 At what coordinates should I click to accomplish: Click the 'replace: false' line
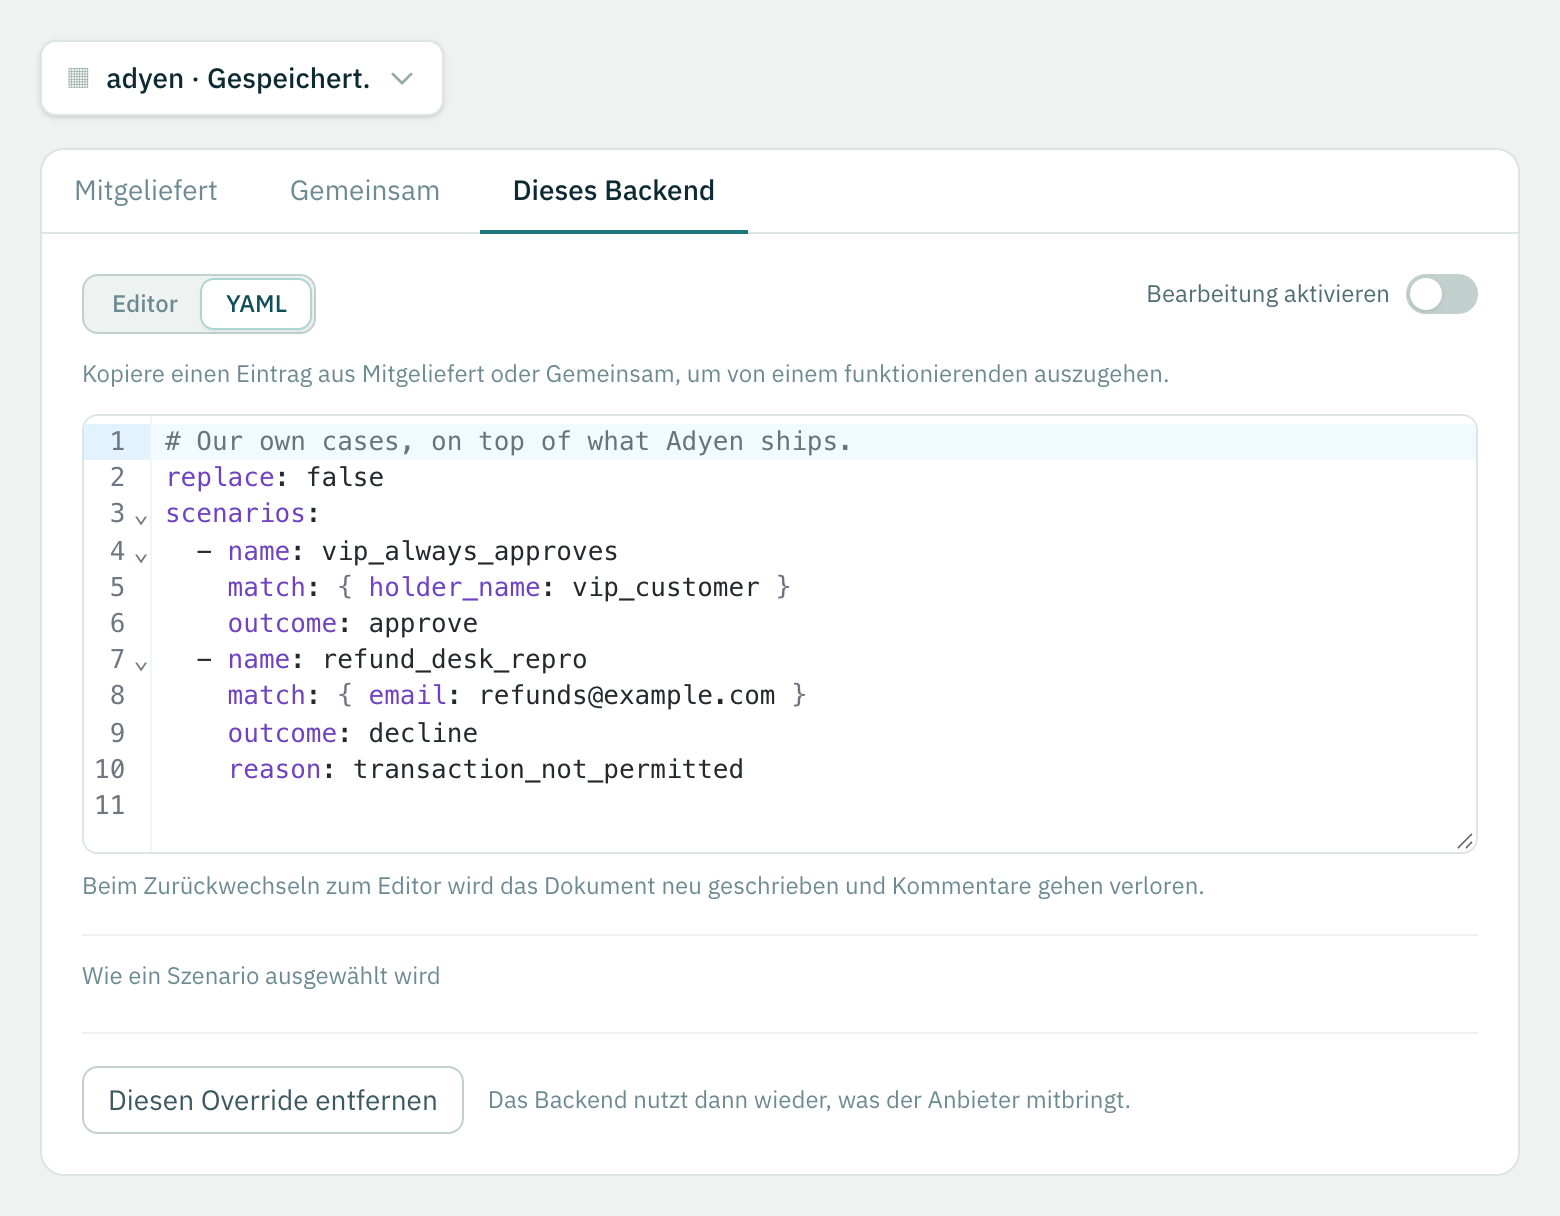(275, 477)
